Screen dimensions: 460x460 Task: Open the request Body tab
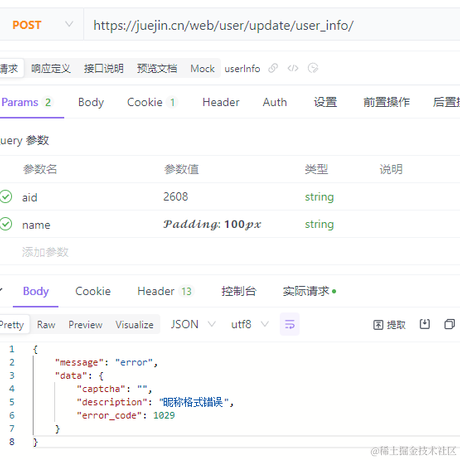pyautogui.click(x=91, y=102)
